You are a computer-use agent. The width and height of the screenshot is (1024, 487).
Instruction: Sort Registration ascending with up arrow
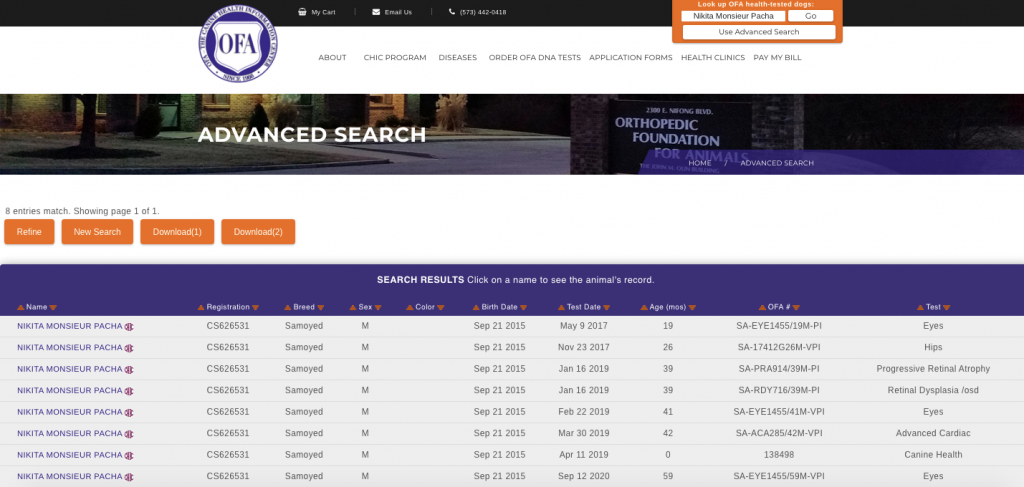(201, 307)
